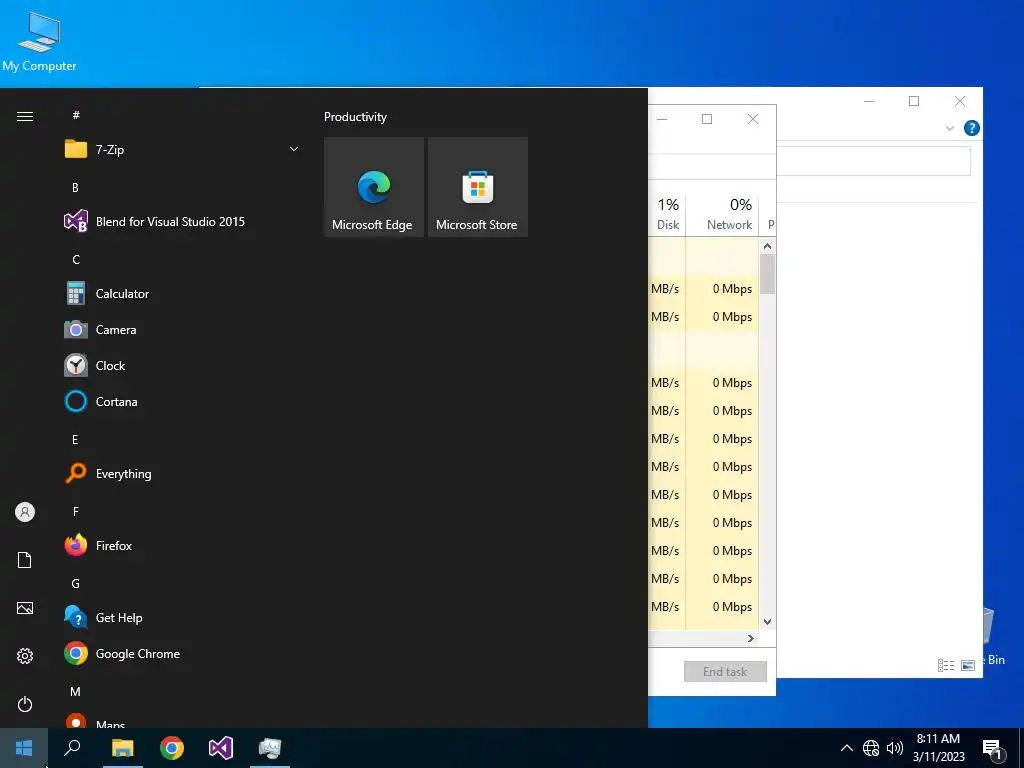
Task: Jump to the '#' letter header
Action: [76, 115]
